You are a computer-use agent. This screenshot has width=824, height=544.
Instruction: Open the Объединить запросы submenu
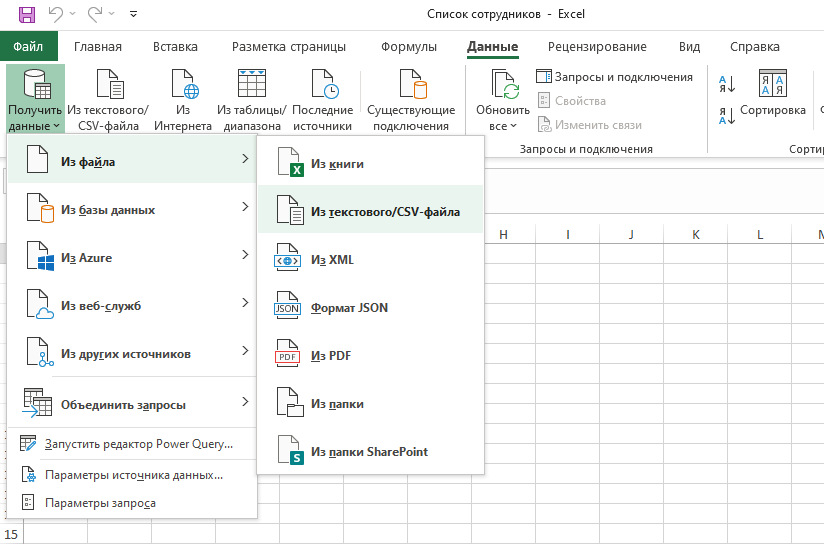[x=132, y=405]
